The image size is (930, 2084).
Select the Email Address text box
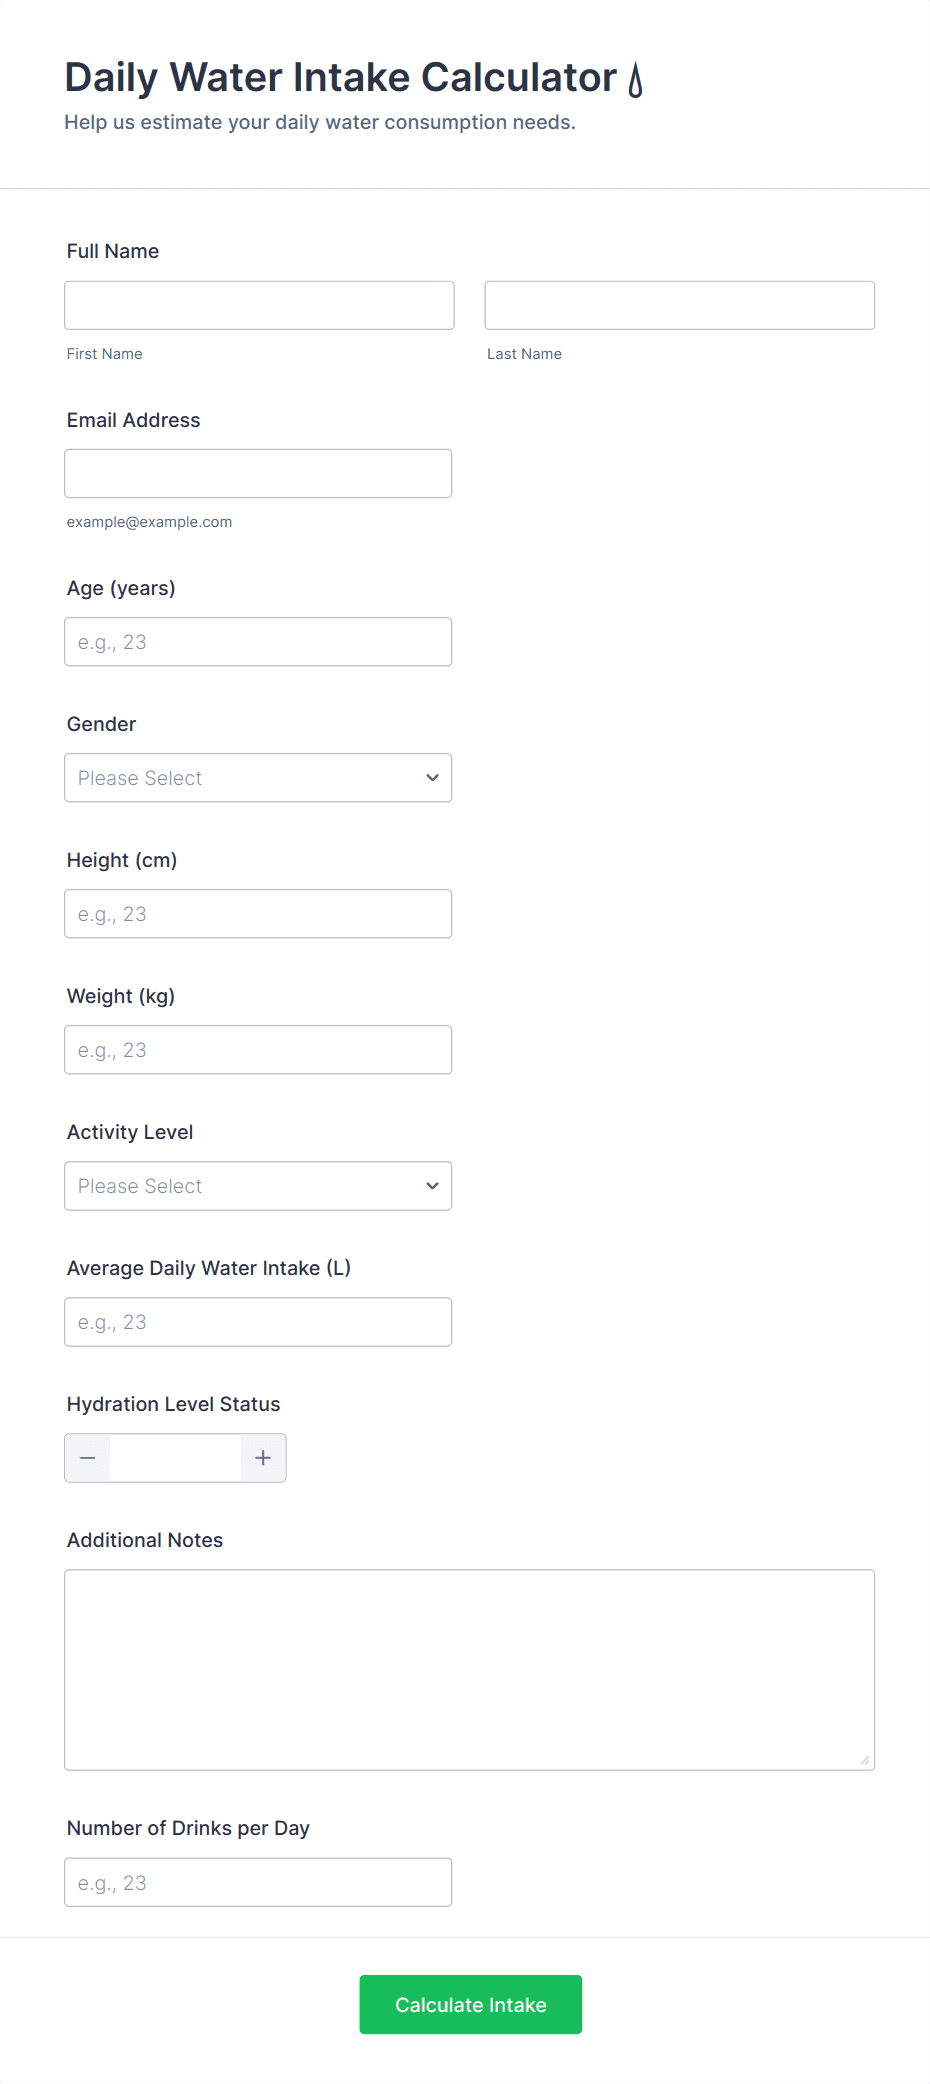(x=257, y=473)
